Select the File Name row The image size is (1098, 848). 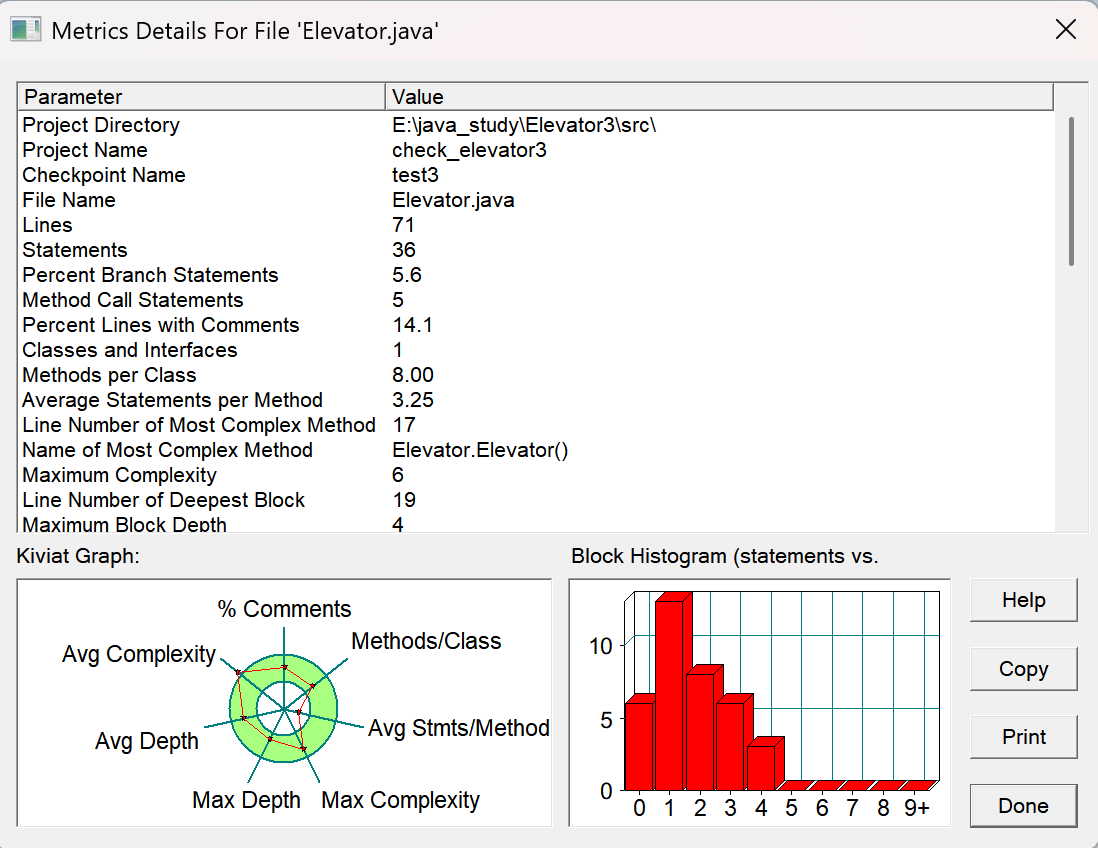click(x=536, y=200)
